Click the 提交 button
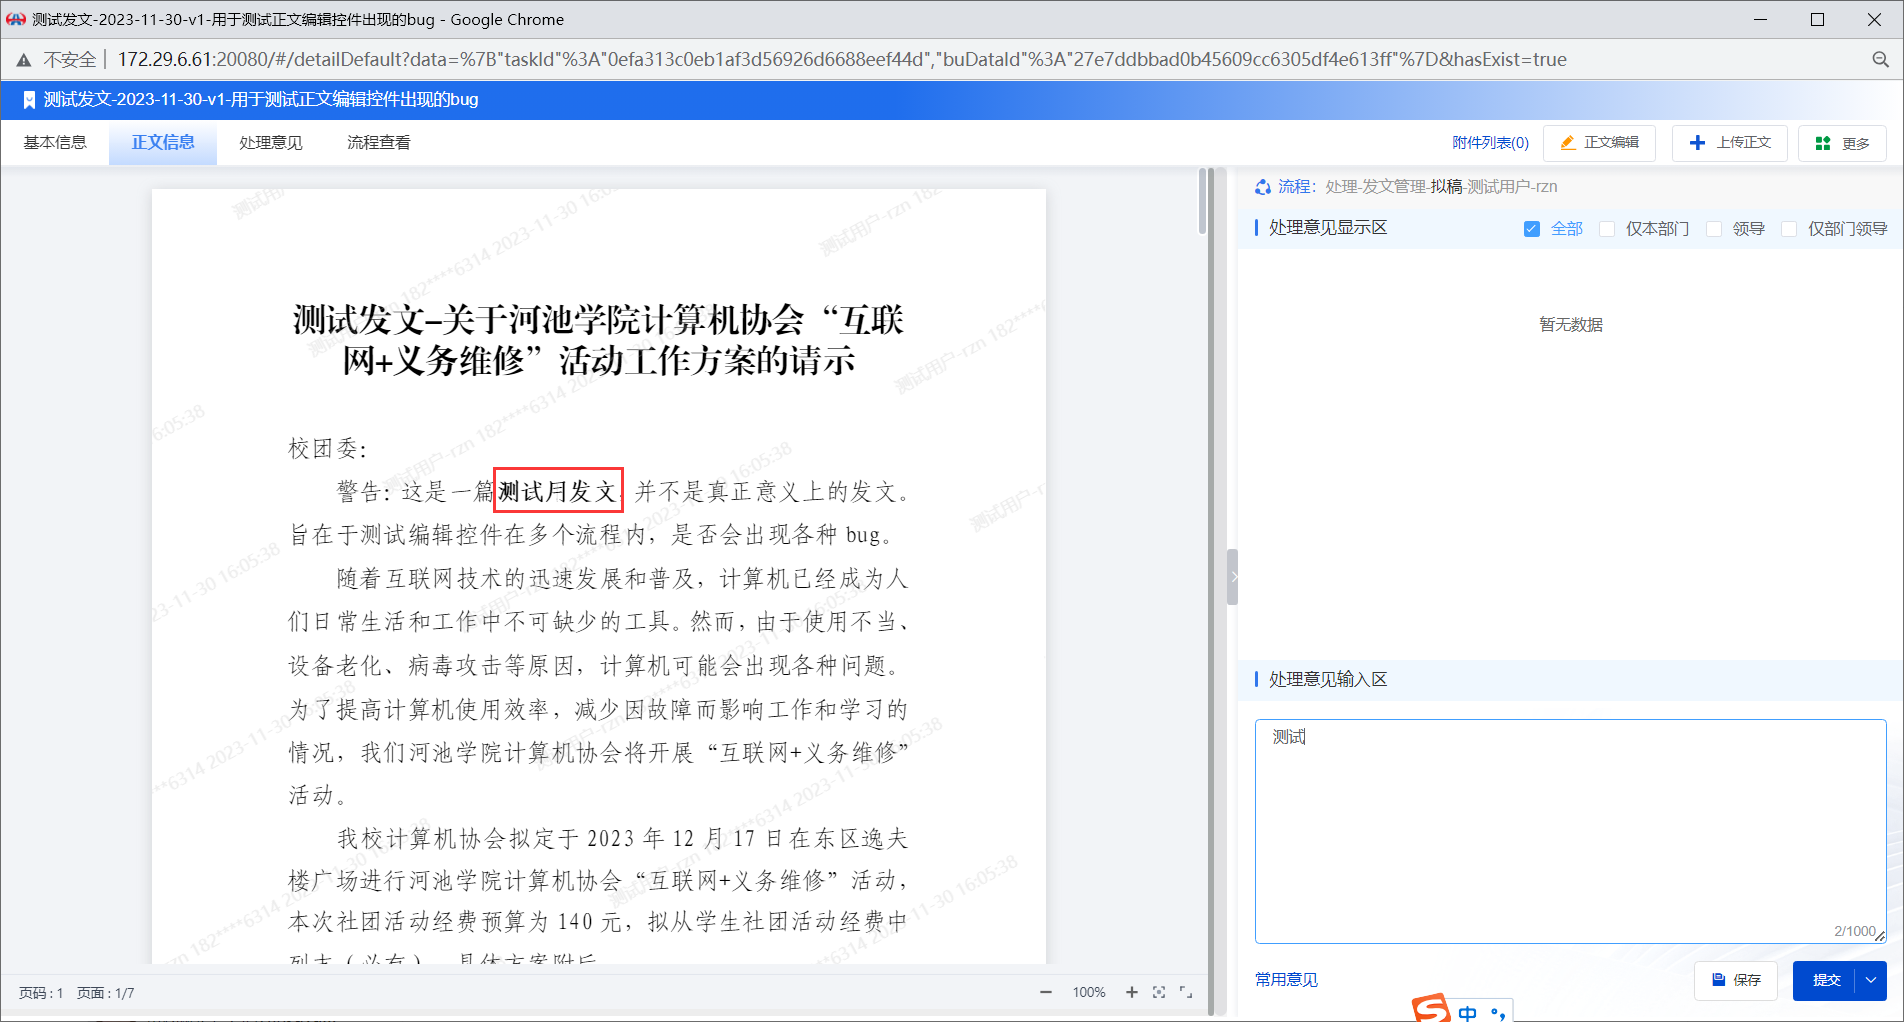Viewport: 1904px width, 1022px height. [x=1825, y=980]
